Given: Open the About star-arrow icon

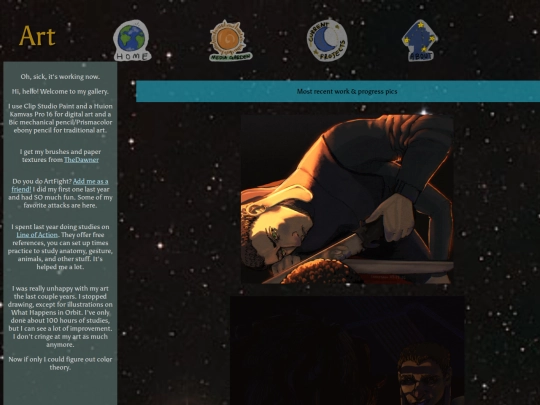Looking at the screenshot, I should click(419, 41).
